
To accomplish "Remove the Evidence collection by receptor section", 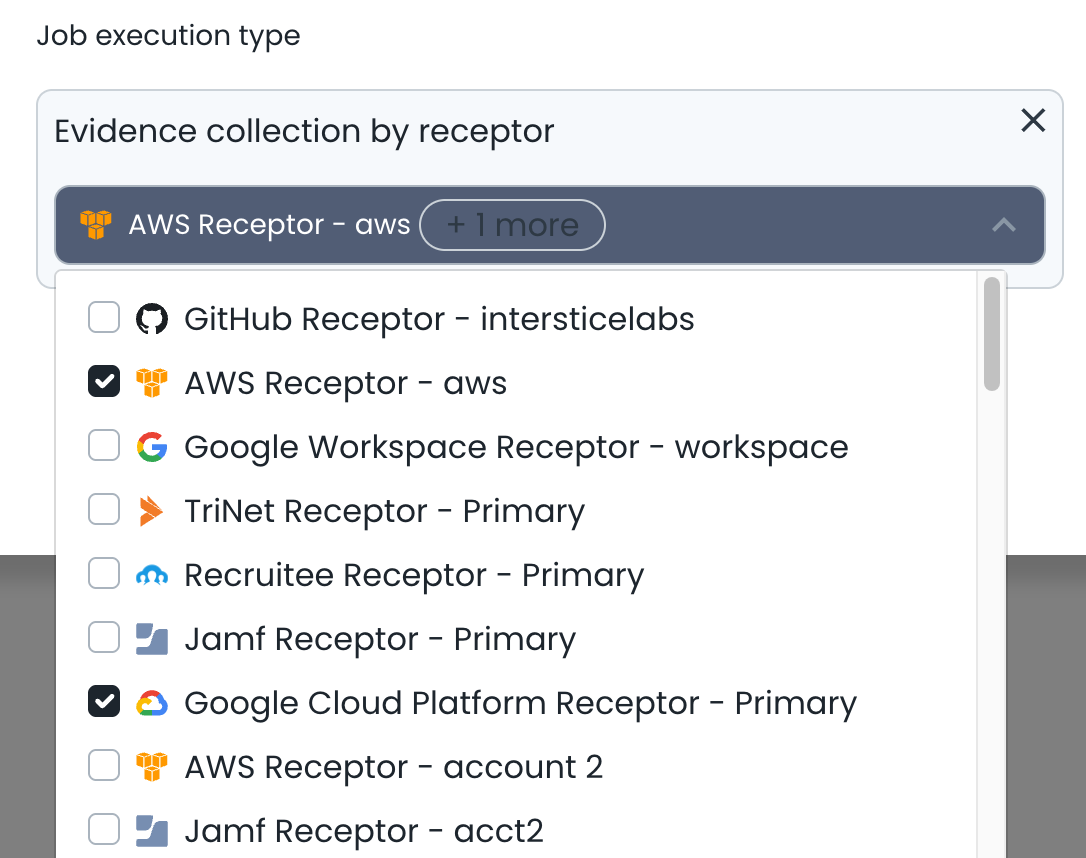I will click(1032, 121).
